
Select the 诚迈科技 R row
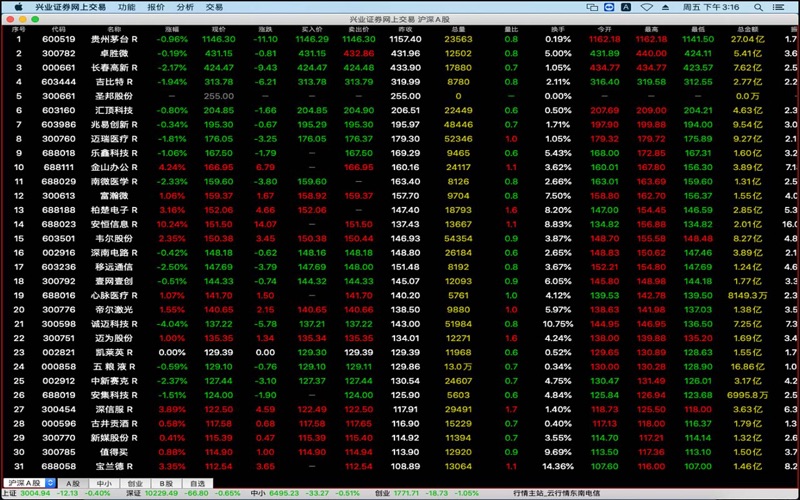[x=400, y=324]
